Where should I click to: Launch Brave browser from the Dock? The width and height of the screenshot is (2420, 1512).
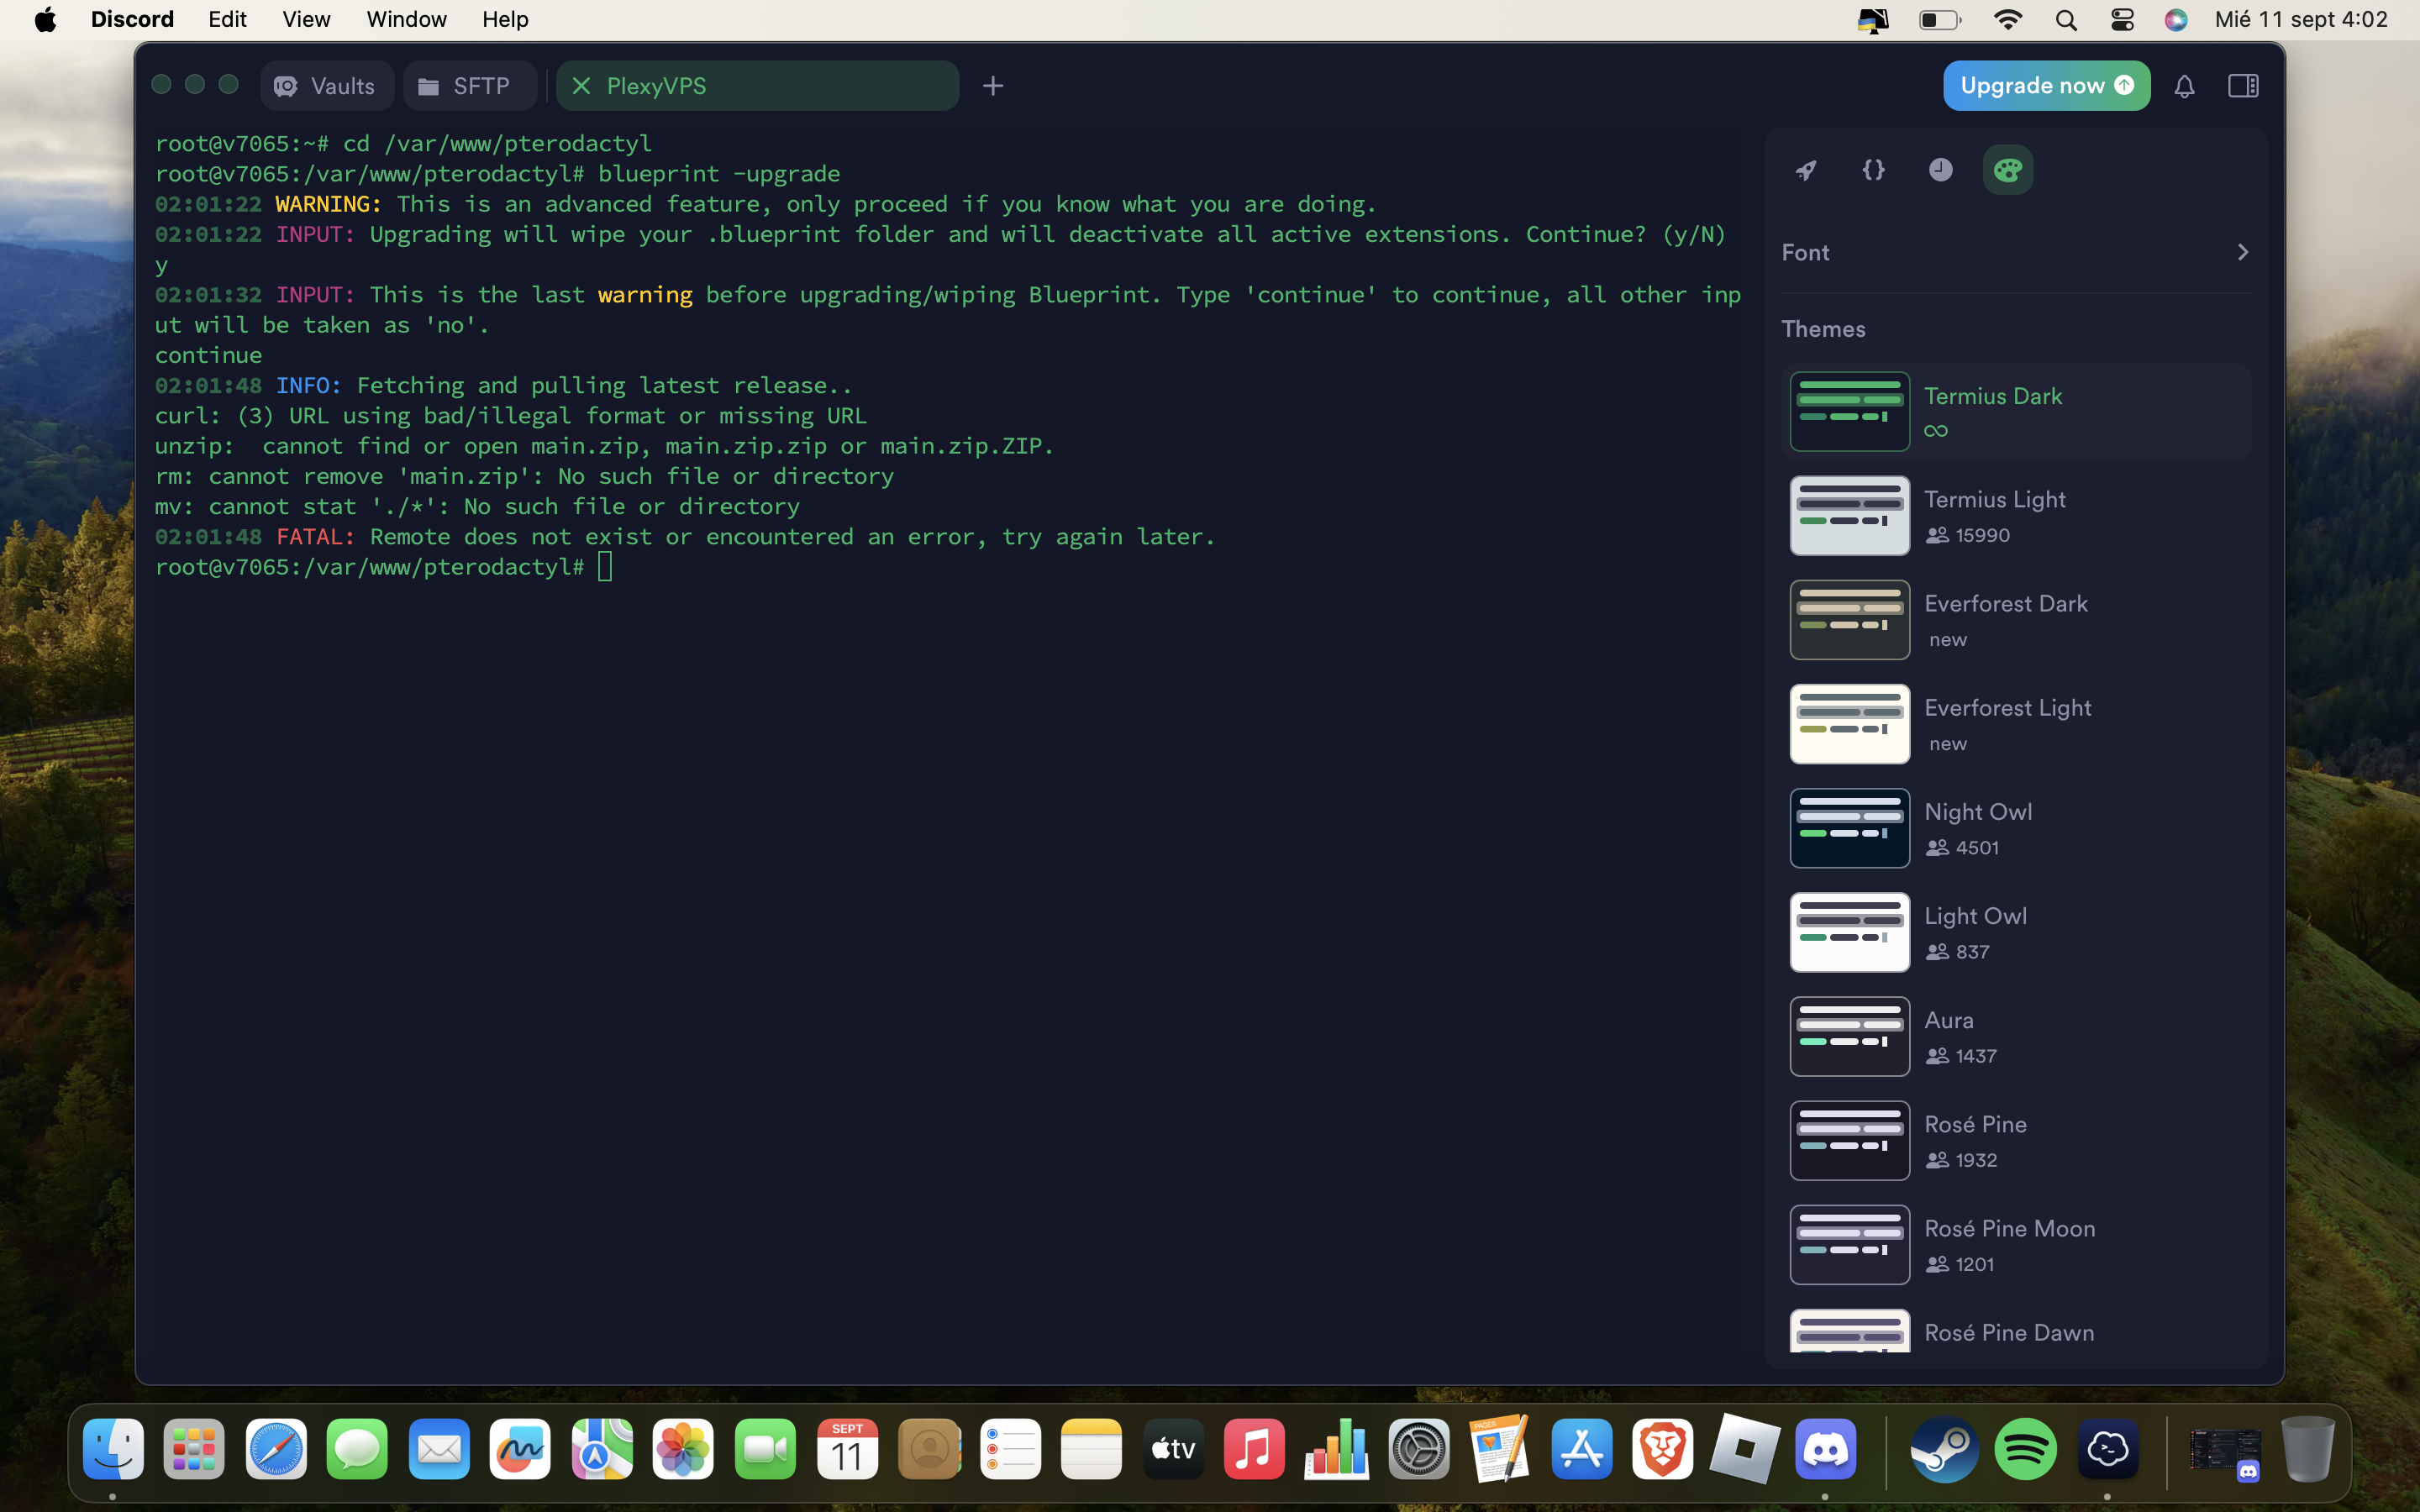coord(1662,1449)
